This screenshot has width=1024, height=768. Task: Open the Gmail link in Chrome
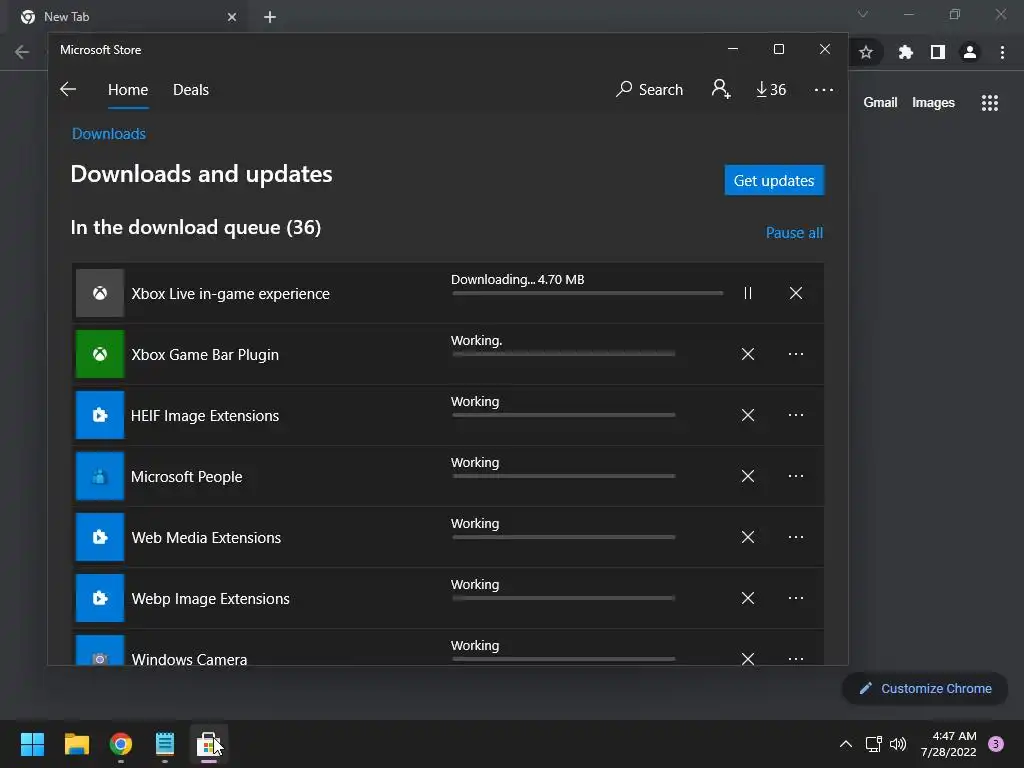tap(880, 103)
